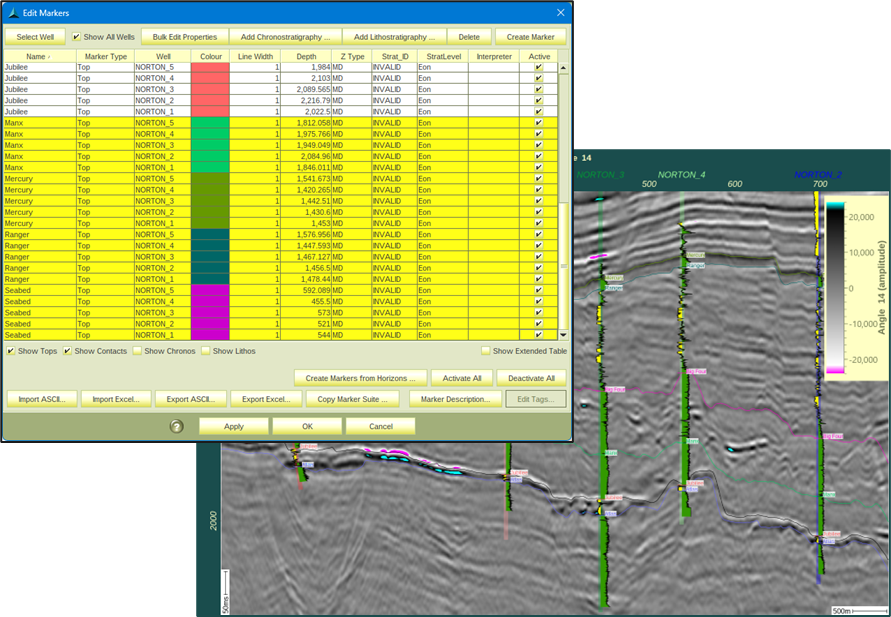The image size is (891, 617).
Task: Click the Well column header
Action: pyautogui.click(x=163, y=57)
